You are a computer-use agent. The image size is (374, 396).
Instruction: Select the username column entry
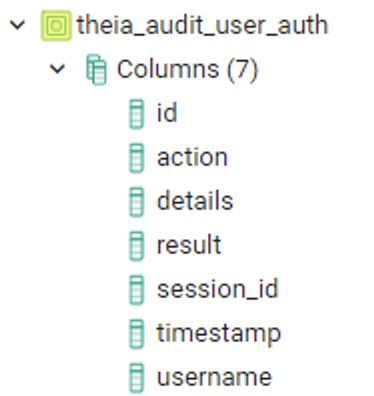click(214, 378)
